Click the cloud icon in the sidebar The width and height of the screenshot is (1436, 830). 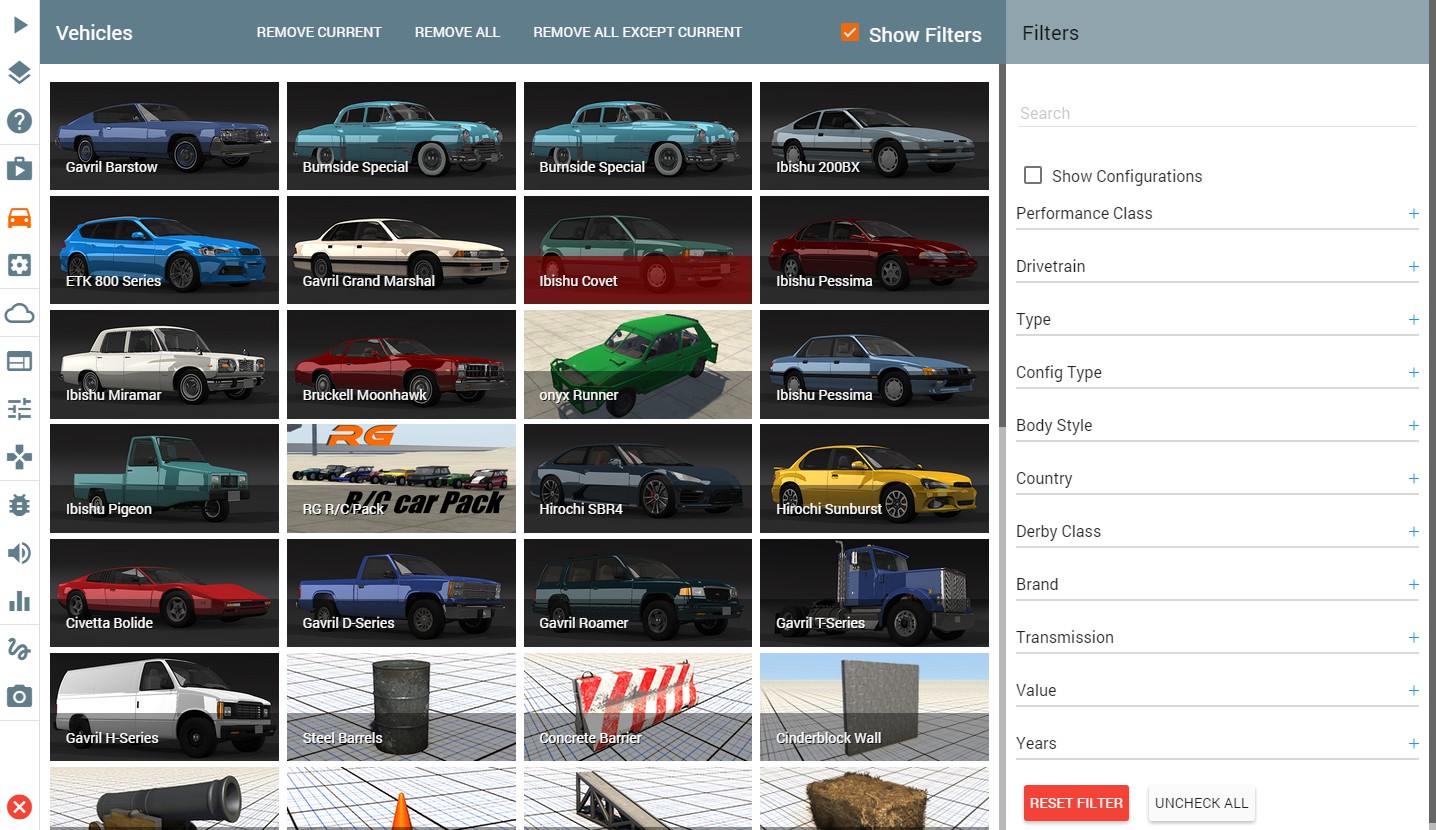19,313
